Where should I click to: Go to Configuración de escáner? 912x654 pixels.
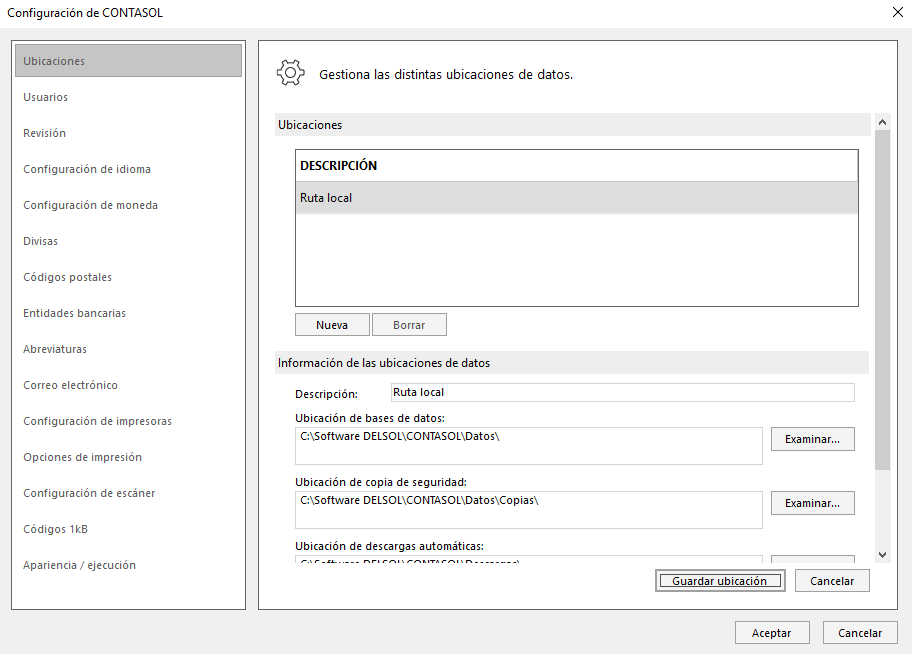tap(89, 493)
